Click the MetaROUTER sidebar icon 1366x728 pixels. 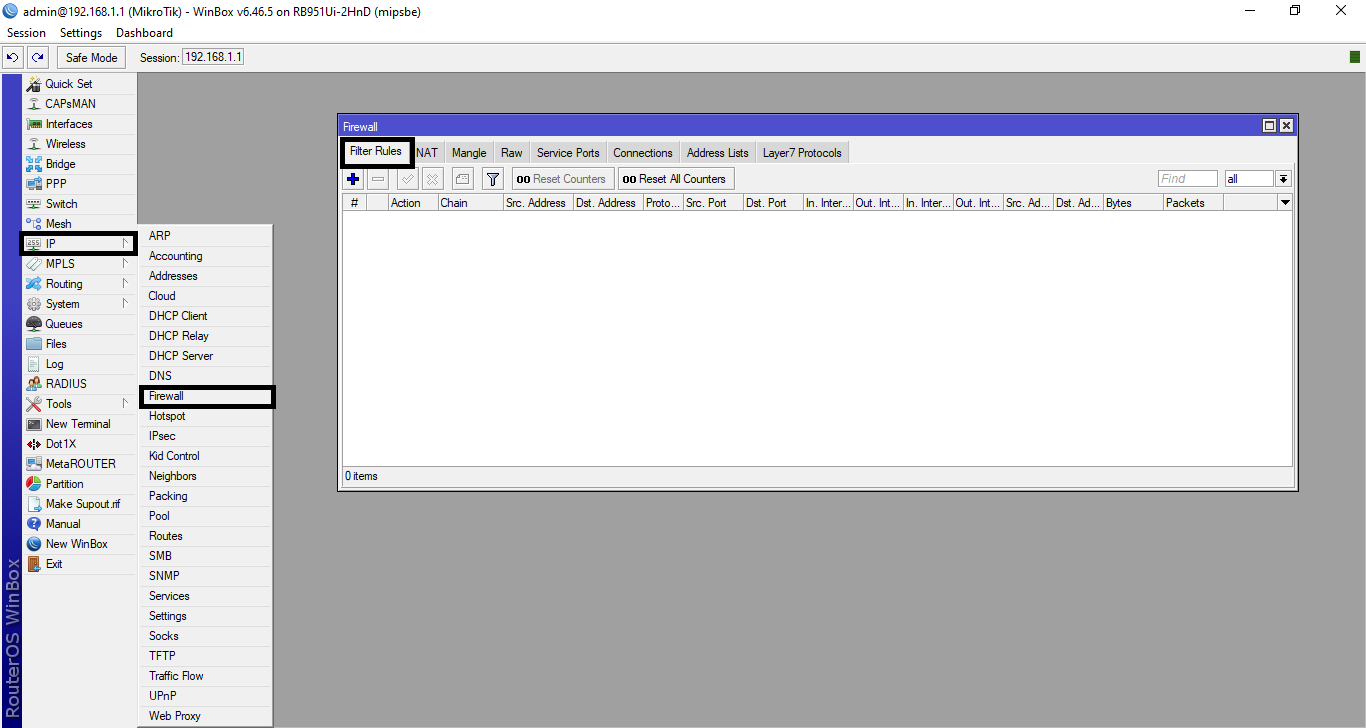(x=34, y=464)
